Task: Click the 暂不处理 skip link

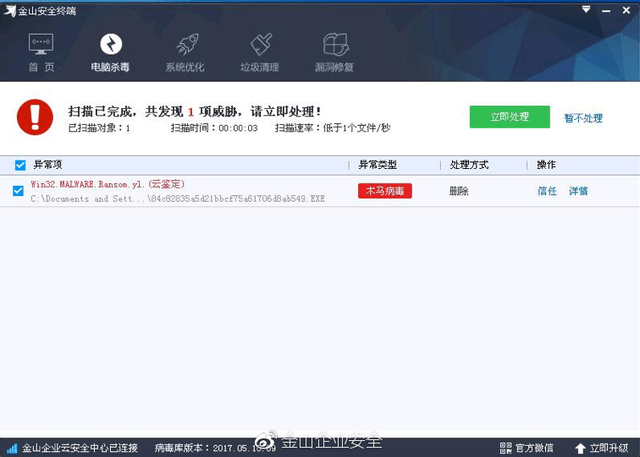Action: pyautogui.click(x=583, y=118)
